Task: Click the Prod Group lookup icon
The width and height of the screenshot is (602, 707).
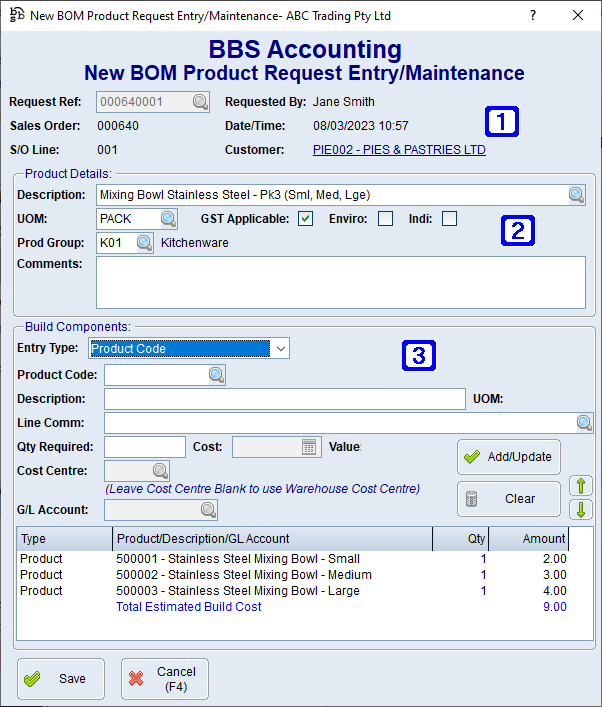Action: [x=145, y=243]
